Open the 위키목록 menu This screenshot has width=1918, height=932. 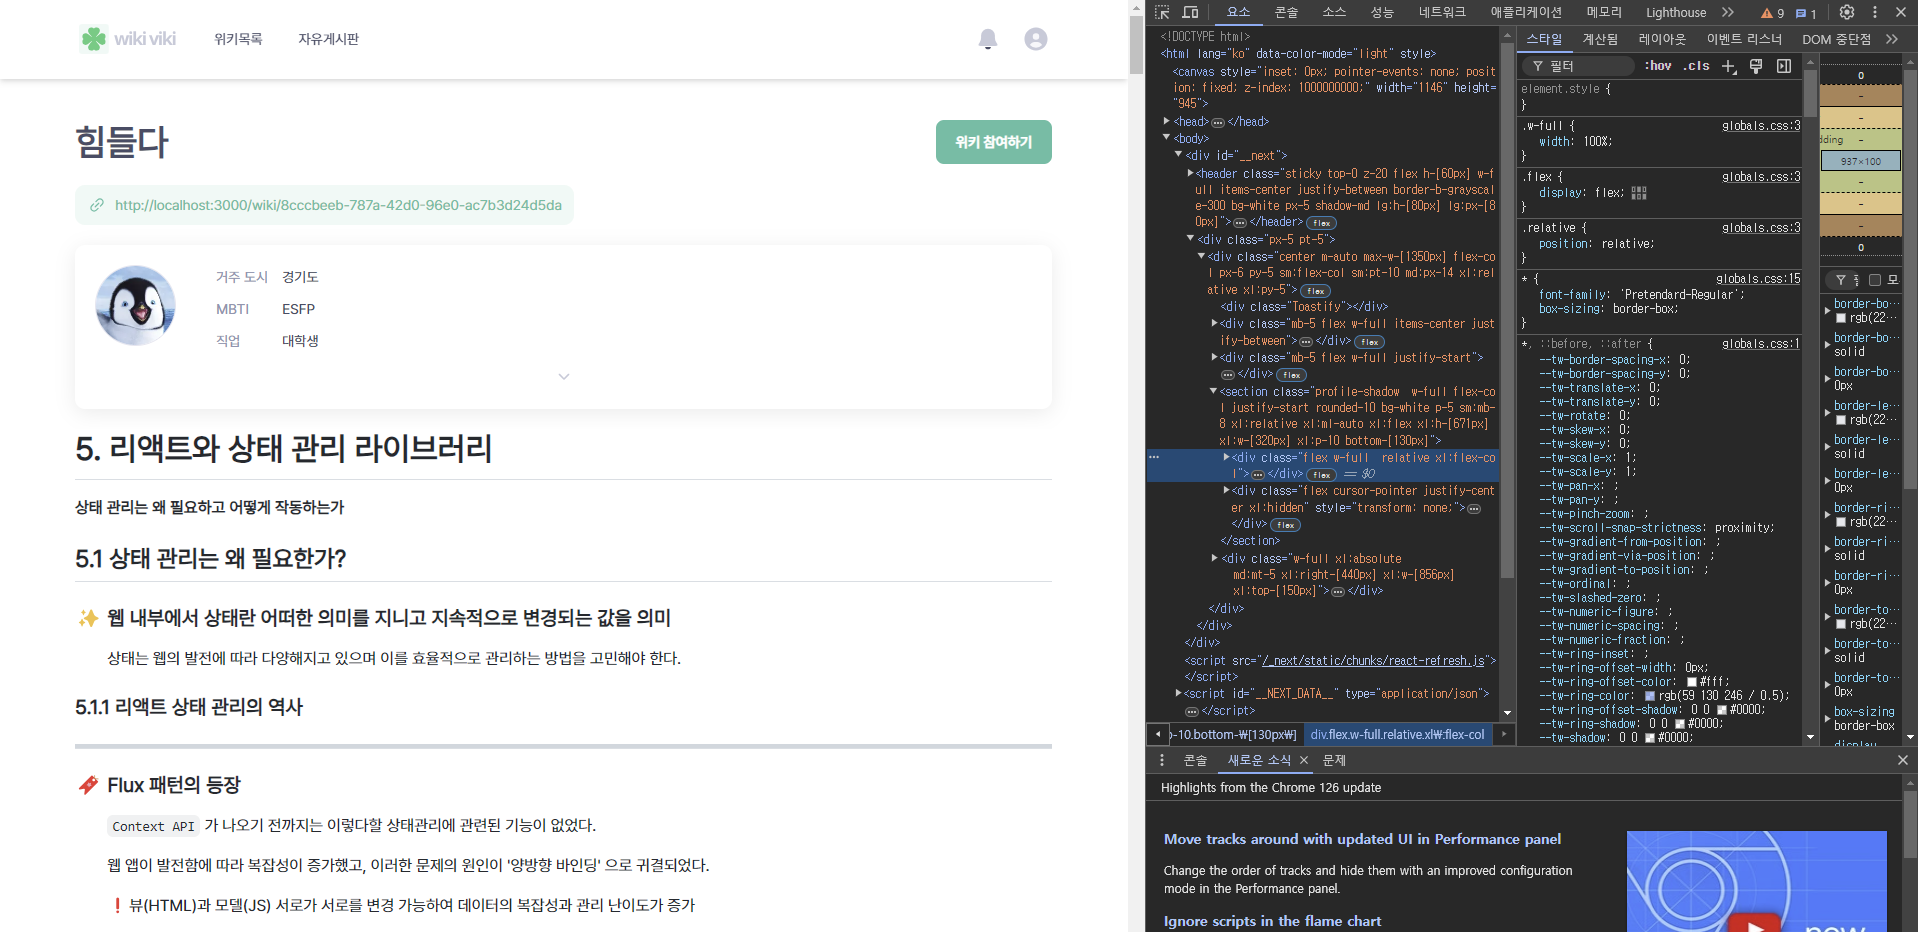[x=238, y=39]
